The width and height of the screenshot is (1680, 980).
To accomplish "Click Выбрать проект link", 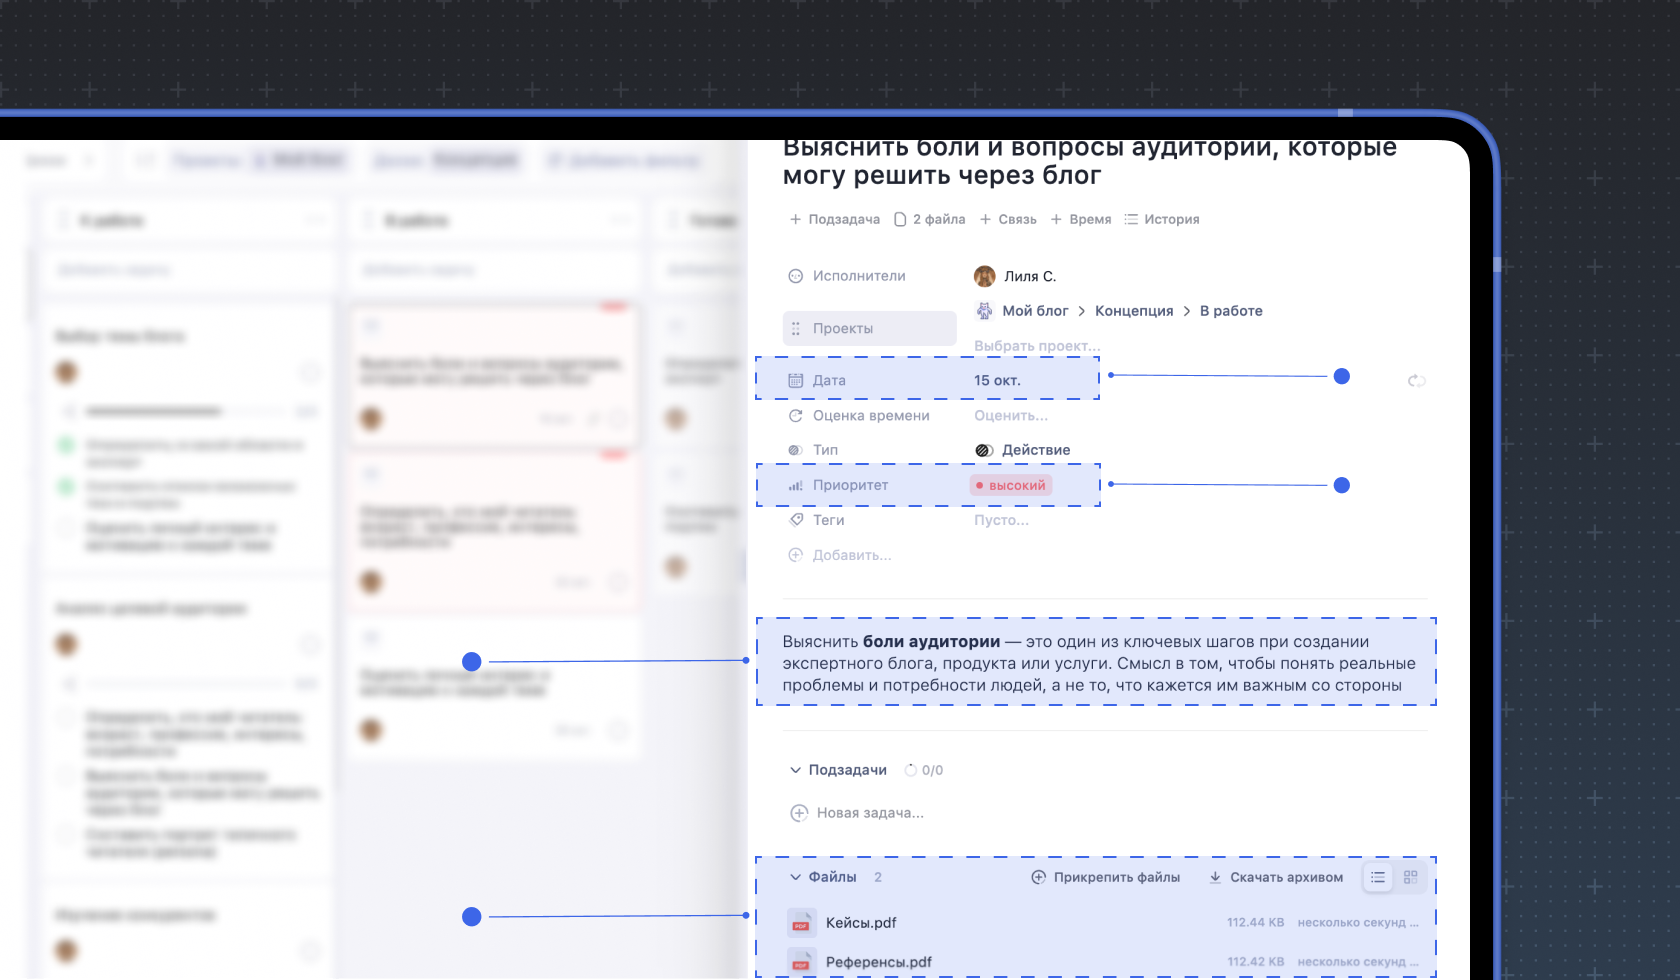I will [x=1036, y=345].
